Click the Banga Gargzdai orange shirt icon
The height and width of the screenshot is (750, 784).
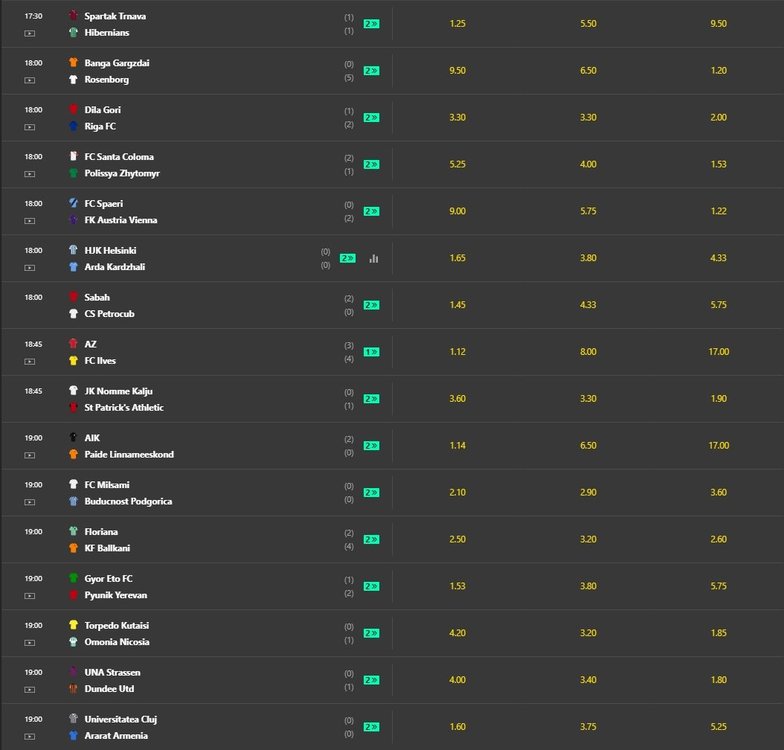[x=74, y=62]
